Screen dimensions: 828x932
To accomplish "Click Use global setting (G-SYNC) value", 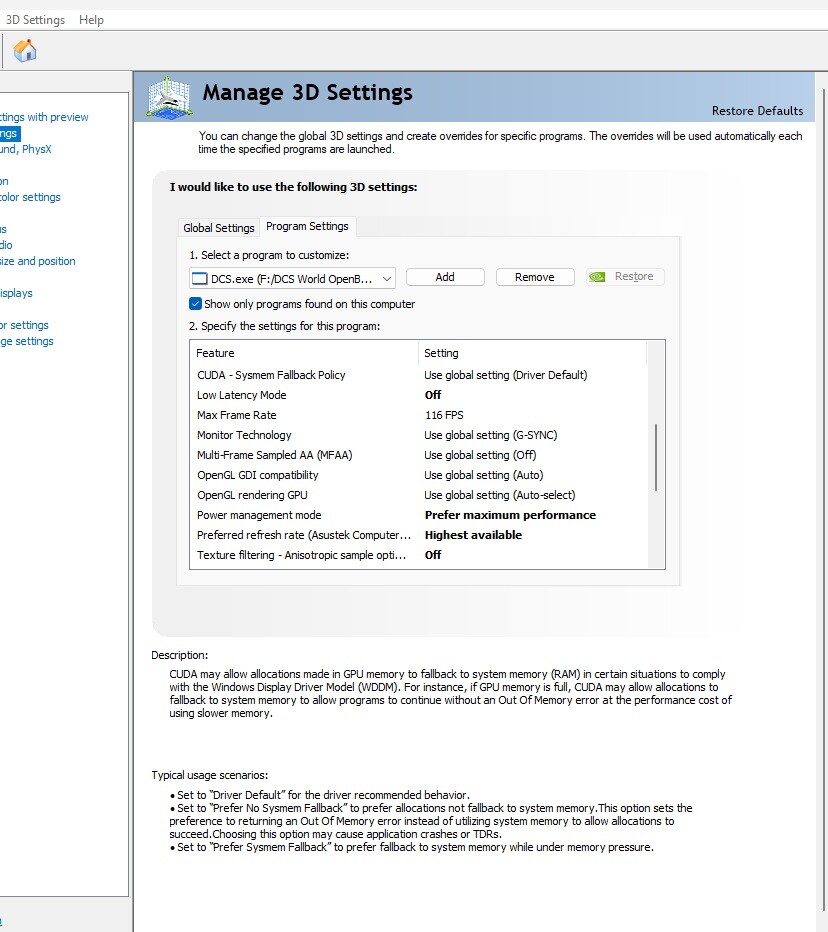I will 490,435.
